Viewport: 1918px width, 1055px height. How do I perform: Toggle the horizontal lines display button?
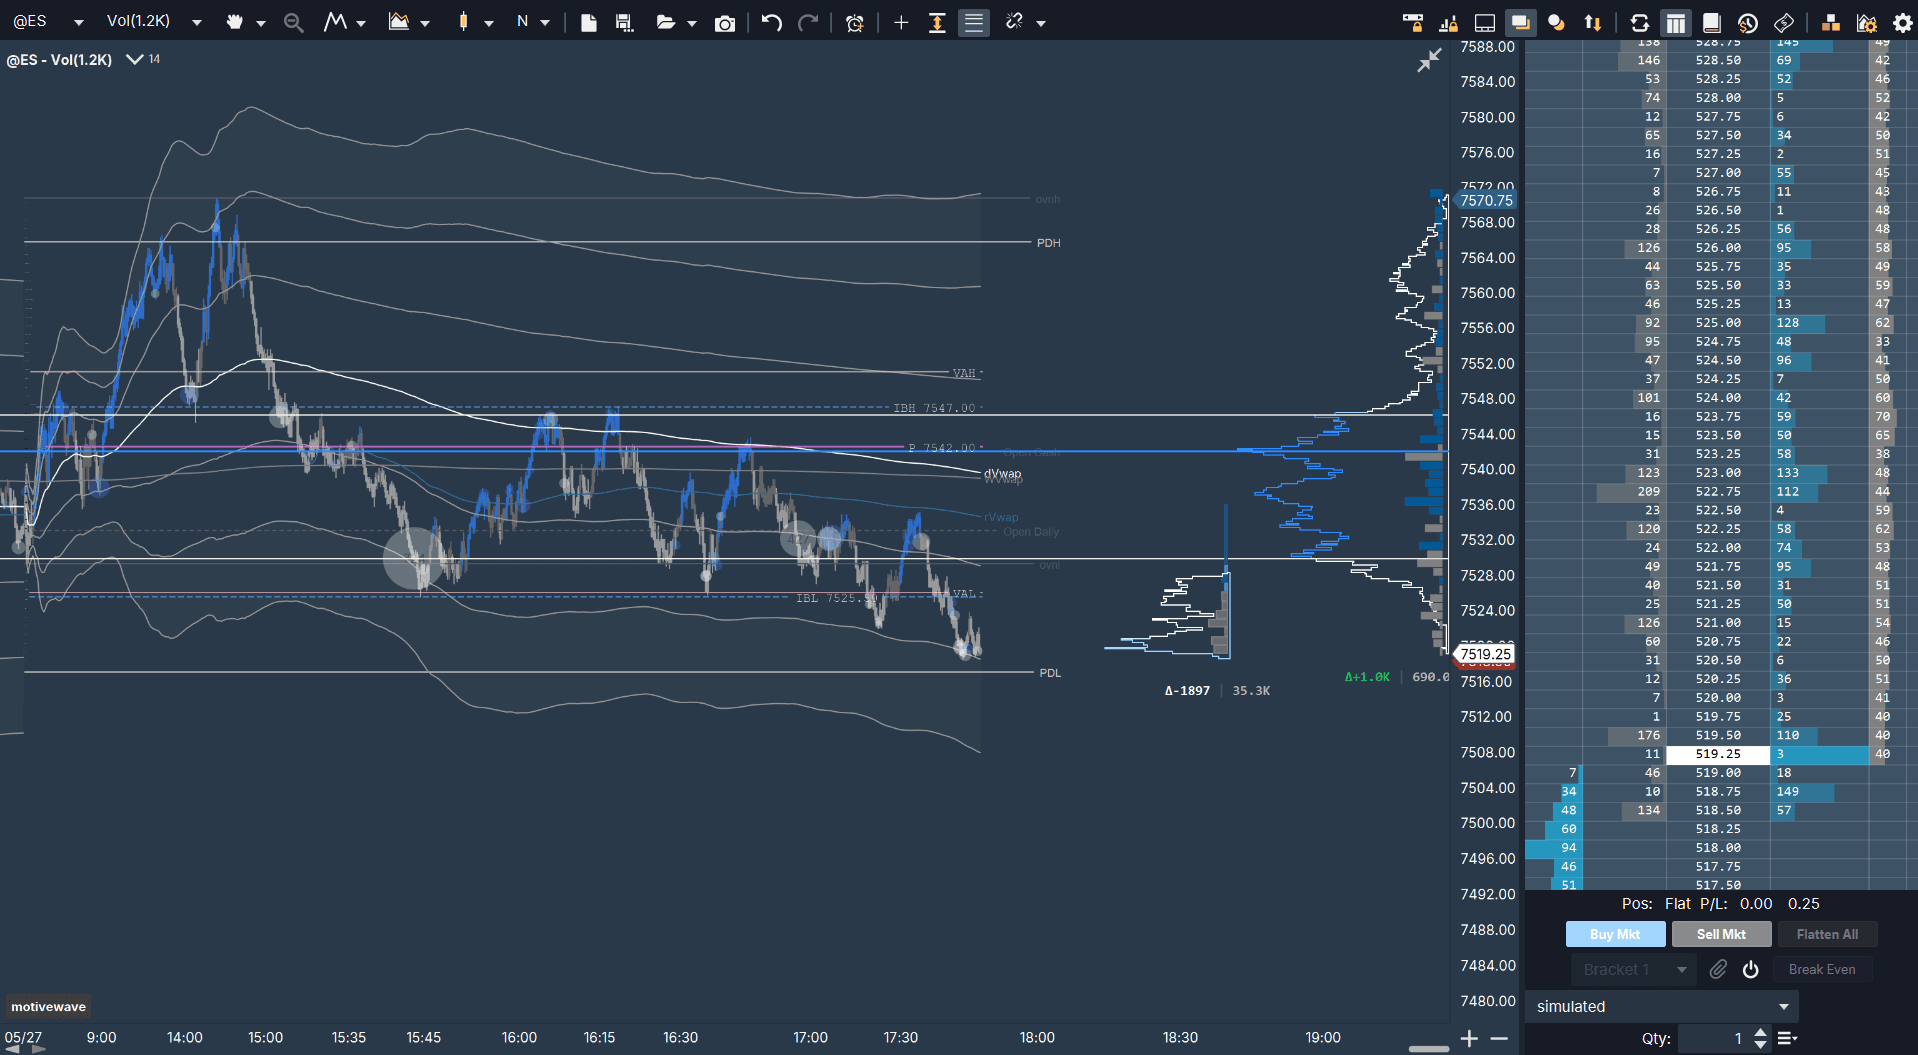point(974,22)
